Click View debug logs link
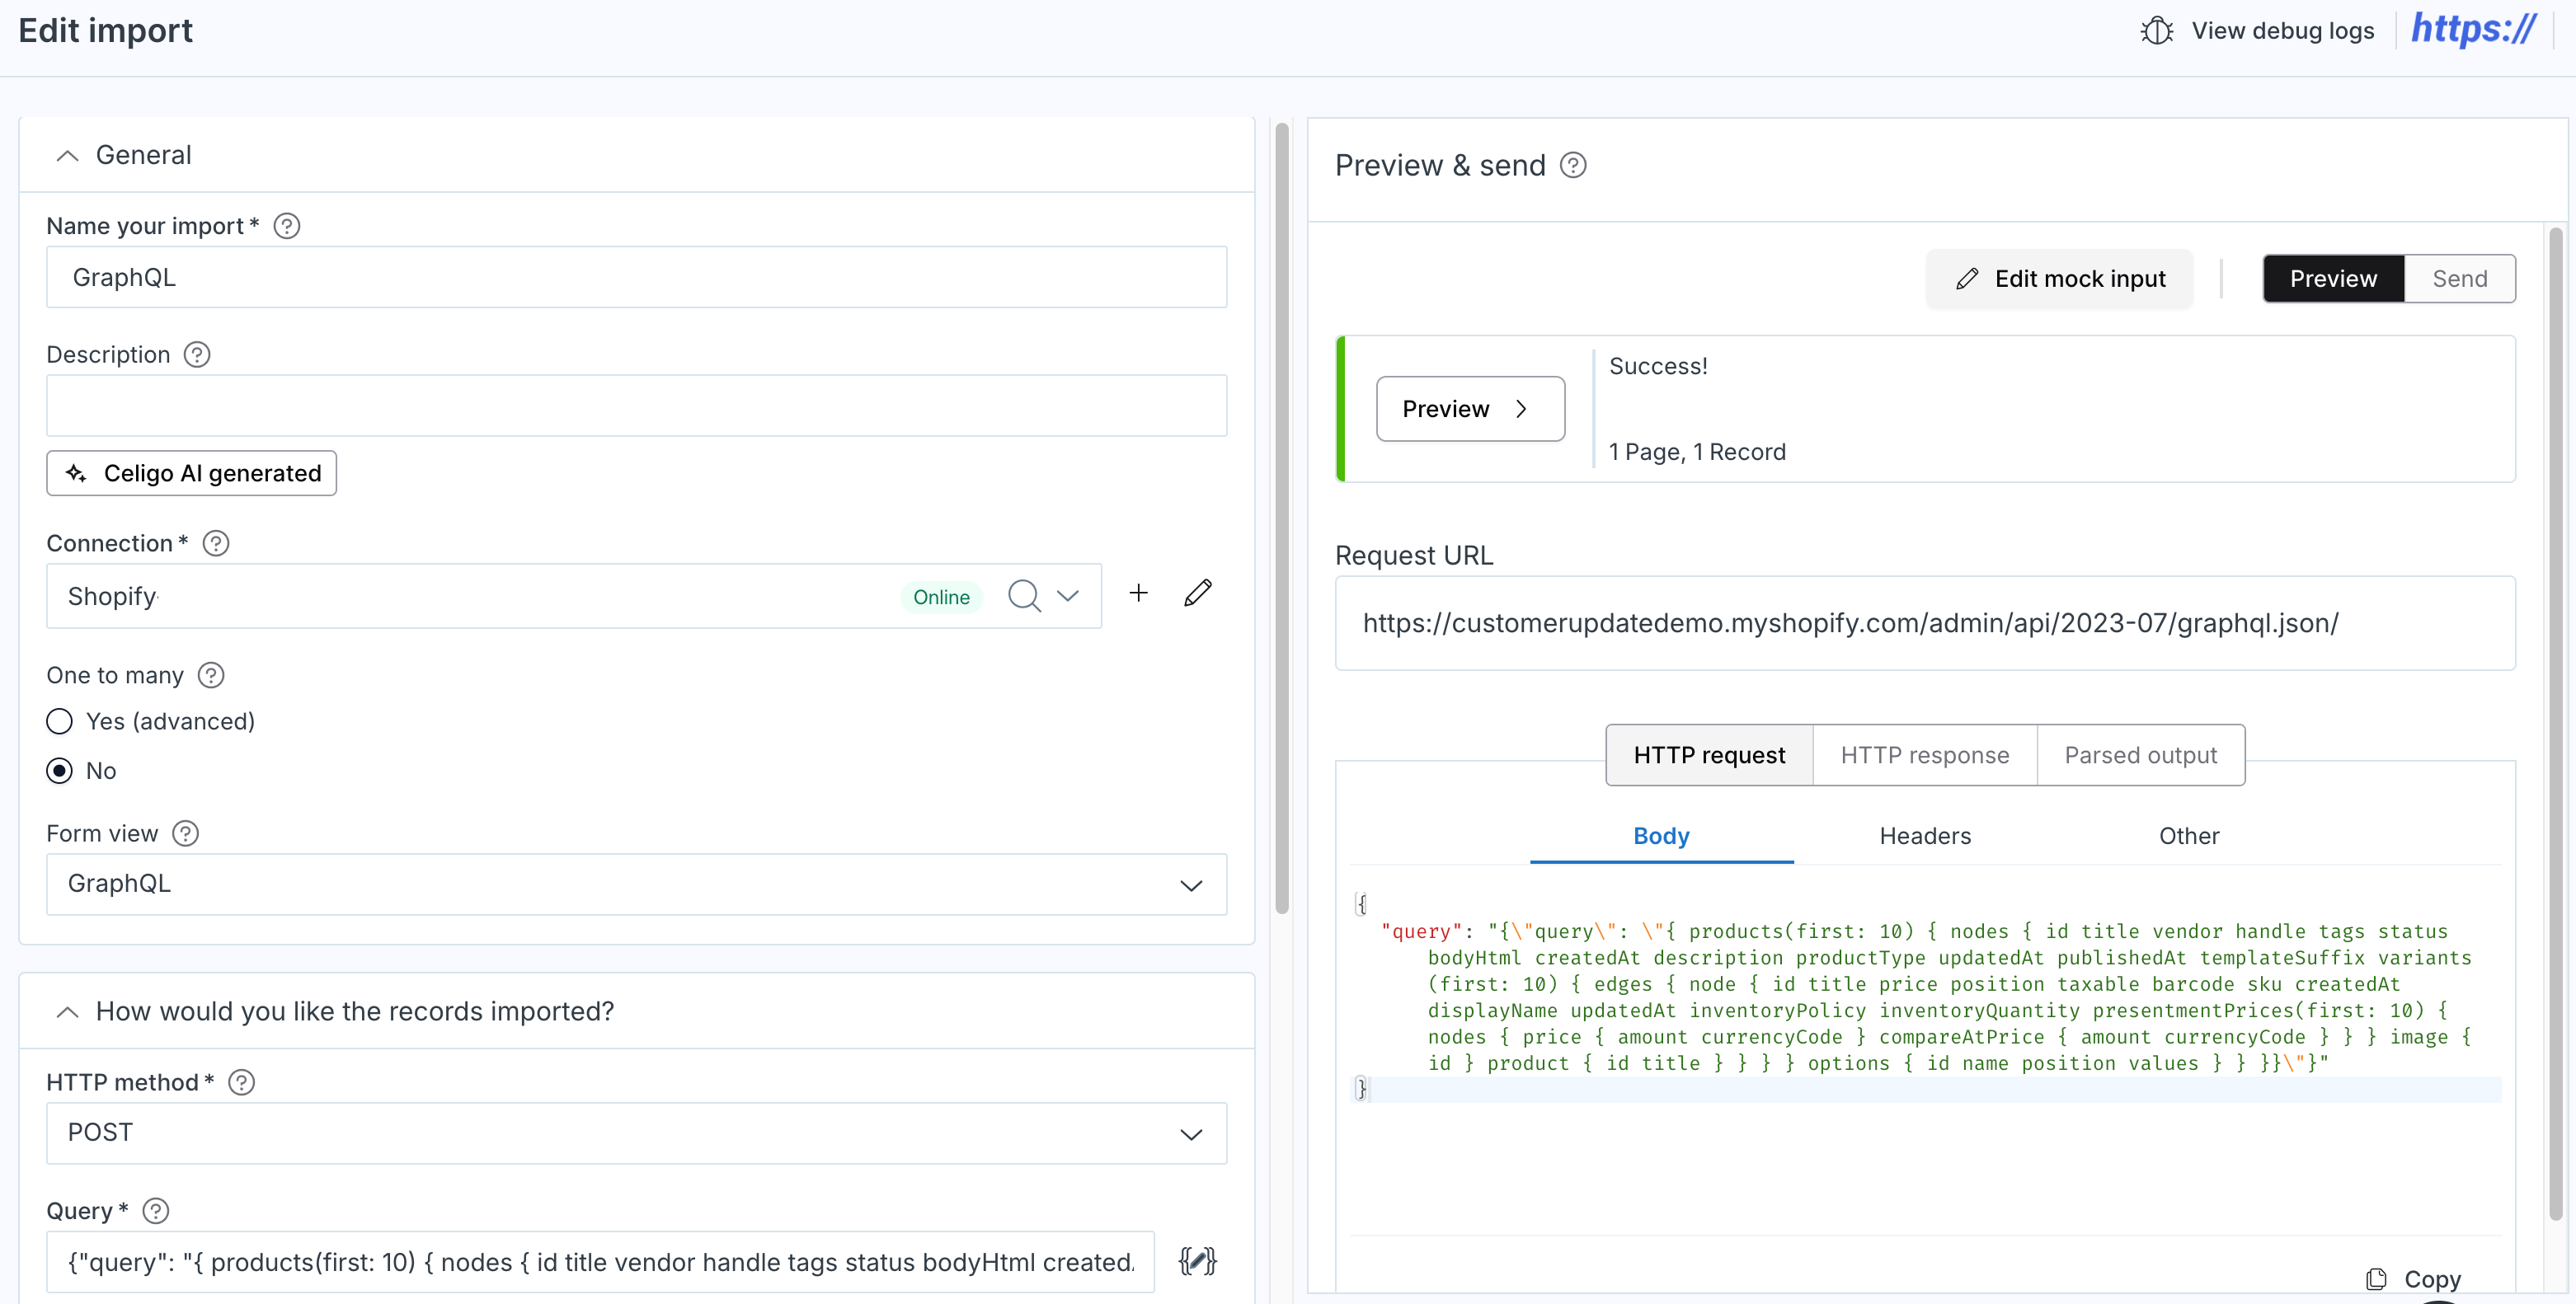The image size is (2576, 1304). click(x=2257, y=31)
